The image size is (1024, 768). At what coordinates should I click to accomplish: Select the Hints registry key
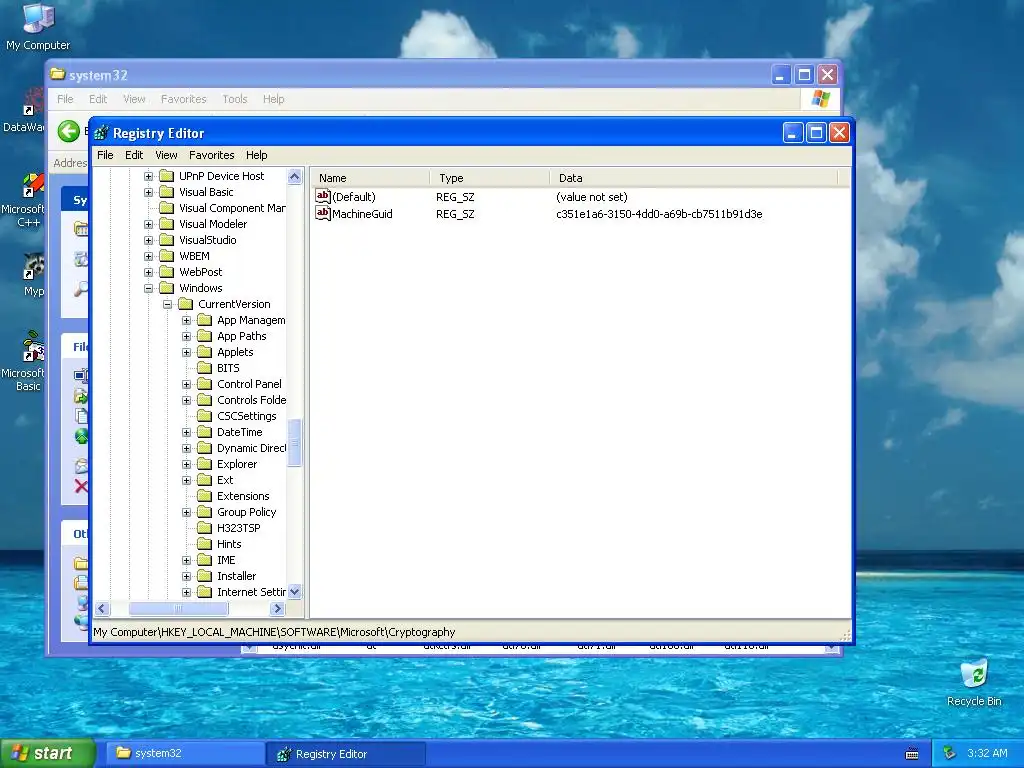pyautogui.click(x=229, y=544)
